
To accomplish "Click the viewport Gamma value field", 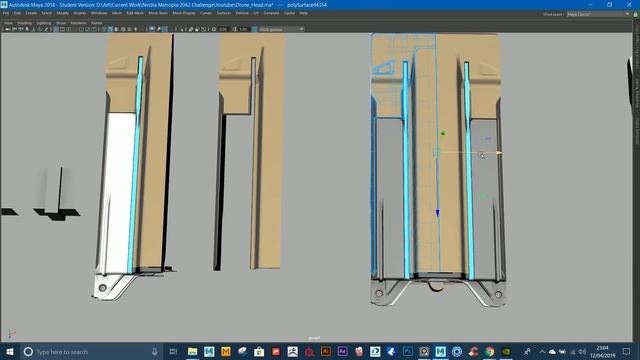I will tap(243, 29).
